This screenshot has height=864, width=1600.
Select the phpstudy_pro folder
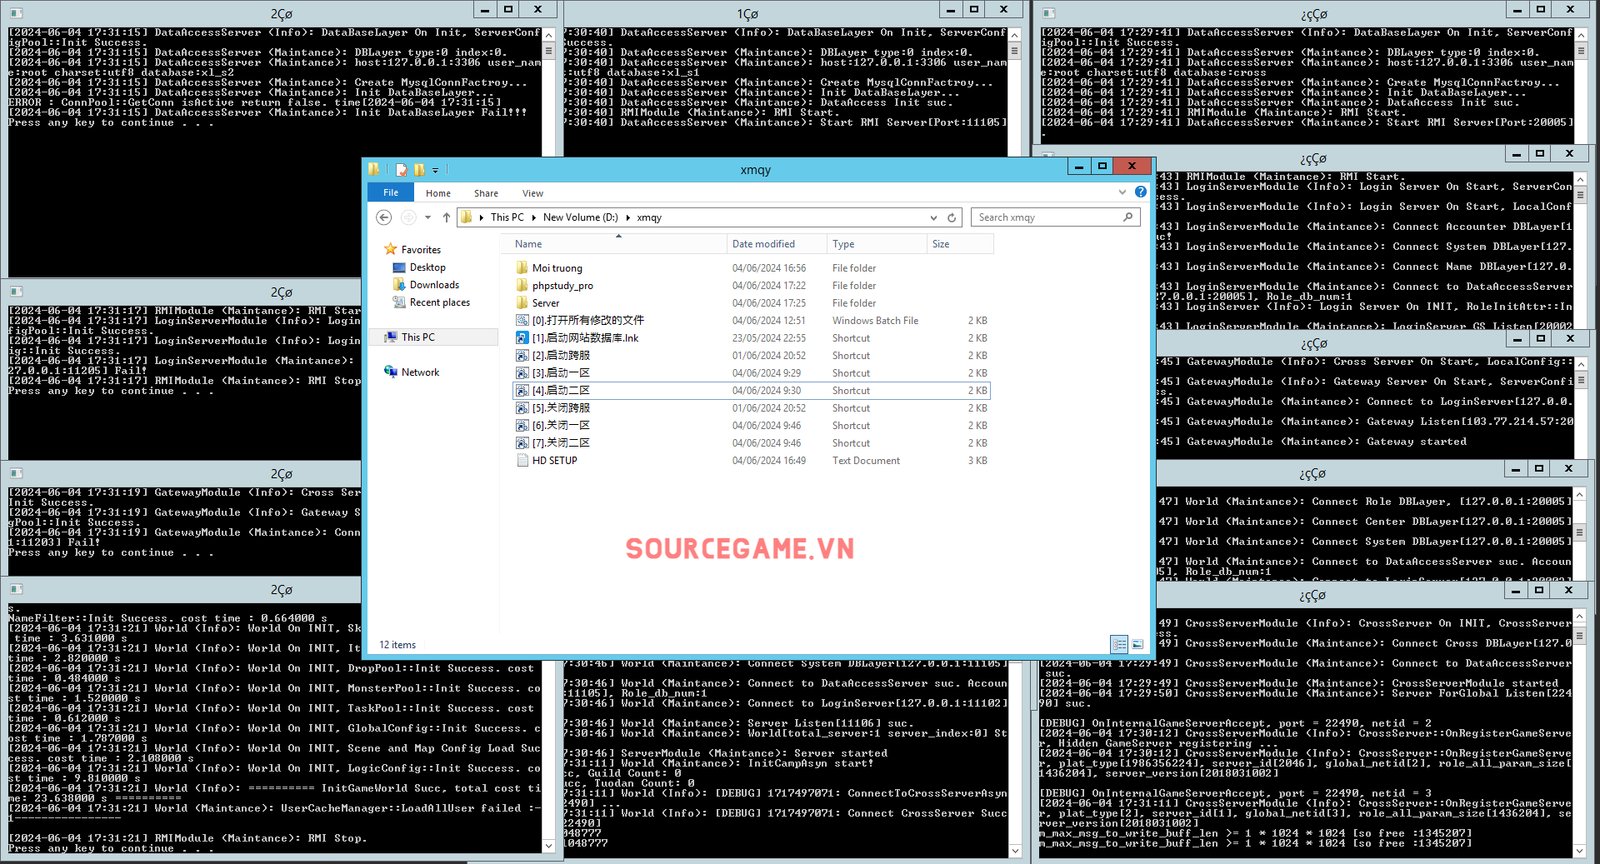[x=562, y=286]
